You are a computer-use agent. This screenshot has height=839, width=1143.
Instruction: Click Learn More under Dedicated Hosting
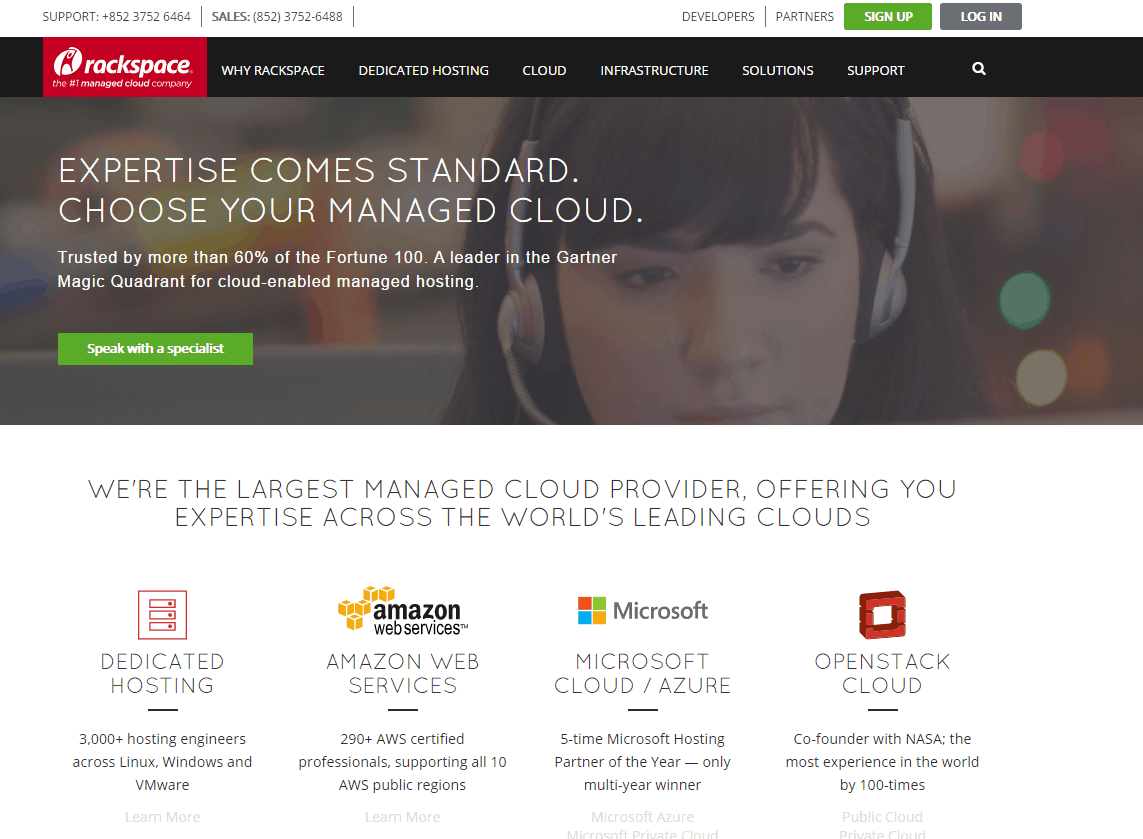pos(163,817)
